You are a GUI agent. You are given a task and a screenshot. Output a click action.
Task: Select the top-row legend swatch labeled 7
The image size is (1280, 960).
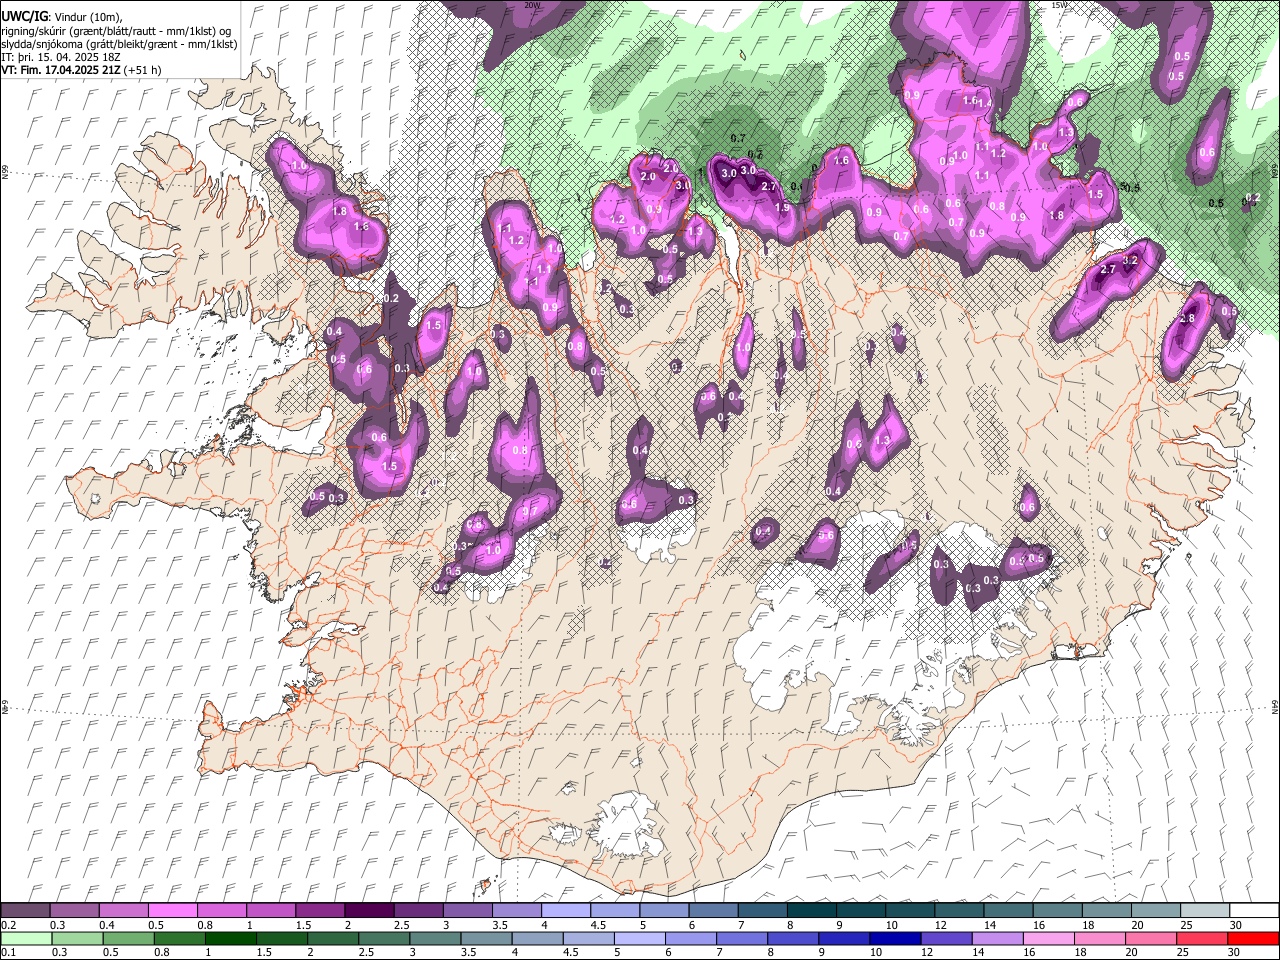pos(762,911)
